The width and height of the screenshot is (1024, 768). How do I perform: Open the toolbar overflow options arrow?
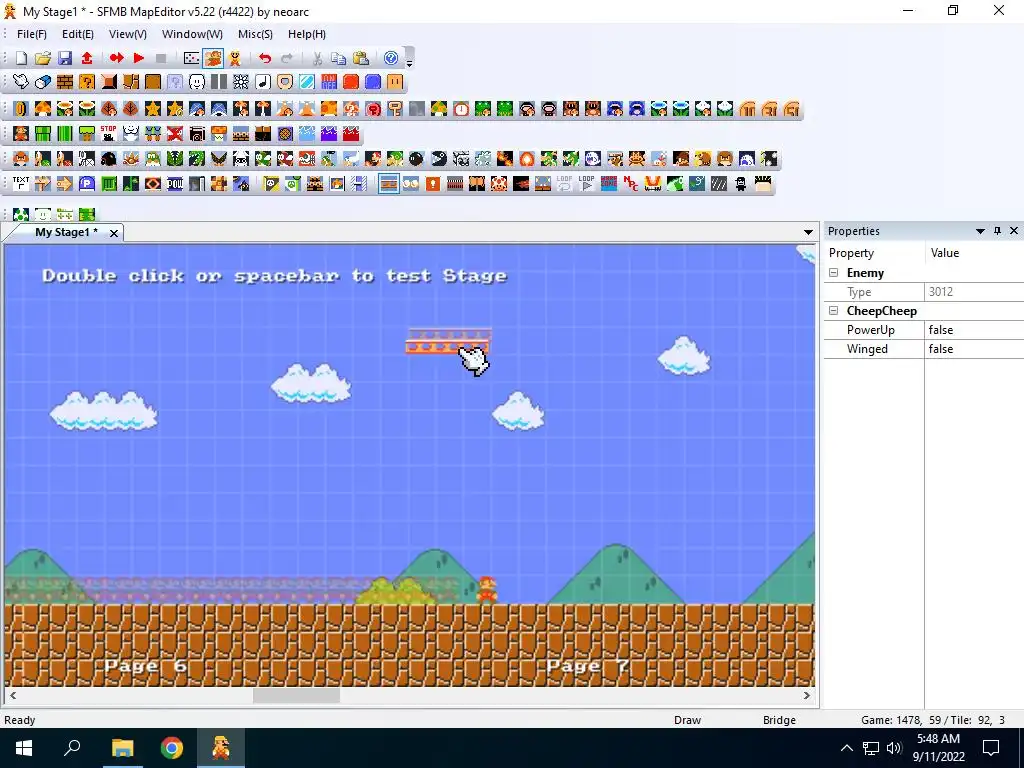(x=409, y=62)
